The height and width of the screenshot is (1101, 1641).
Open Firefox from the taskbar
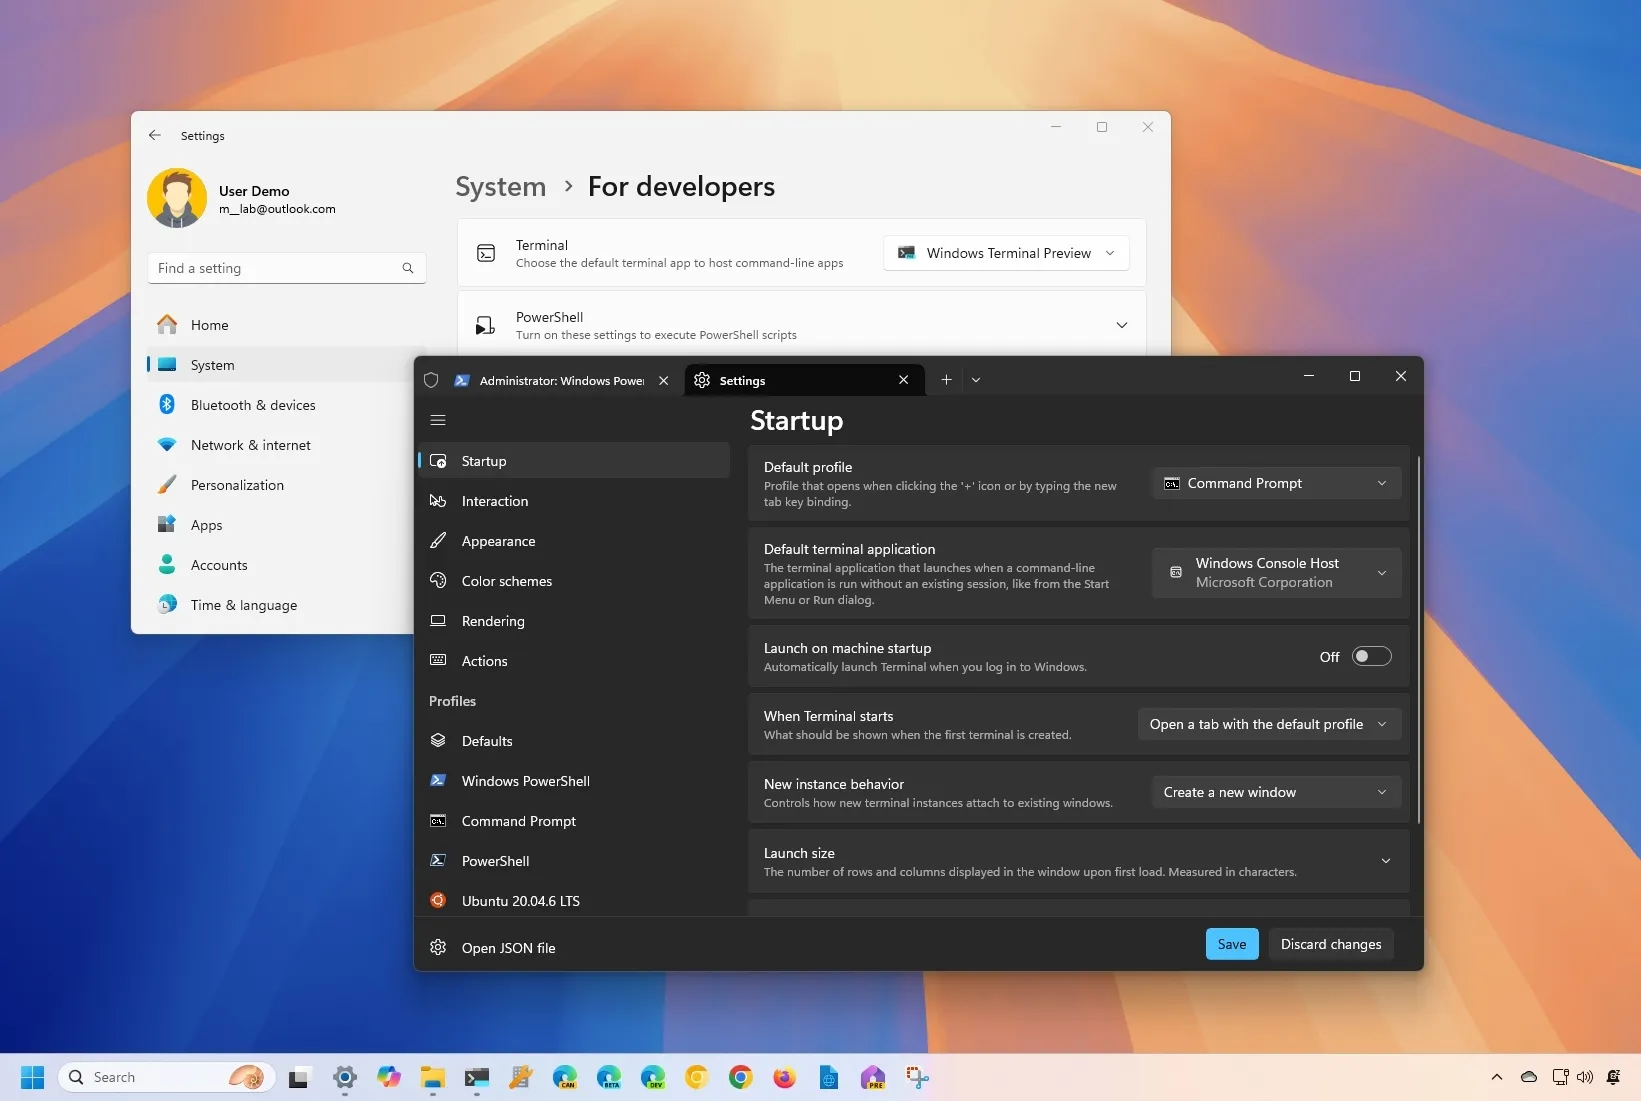click(x=785, y=1077)
